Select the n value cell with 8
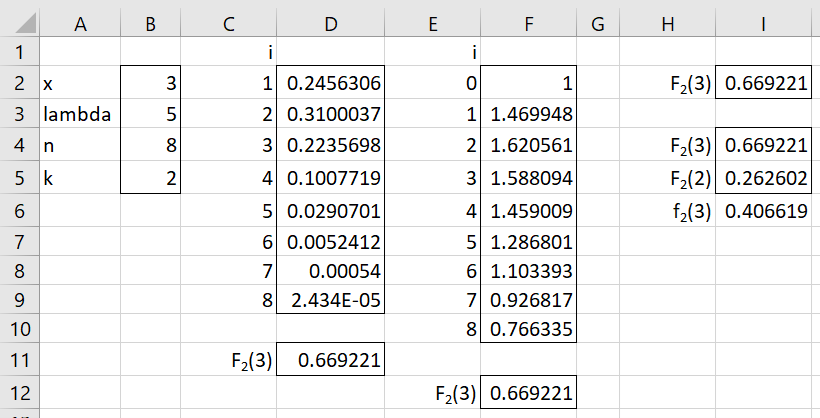The image size is (820, 418). [151, 144]
